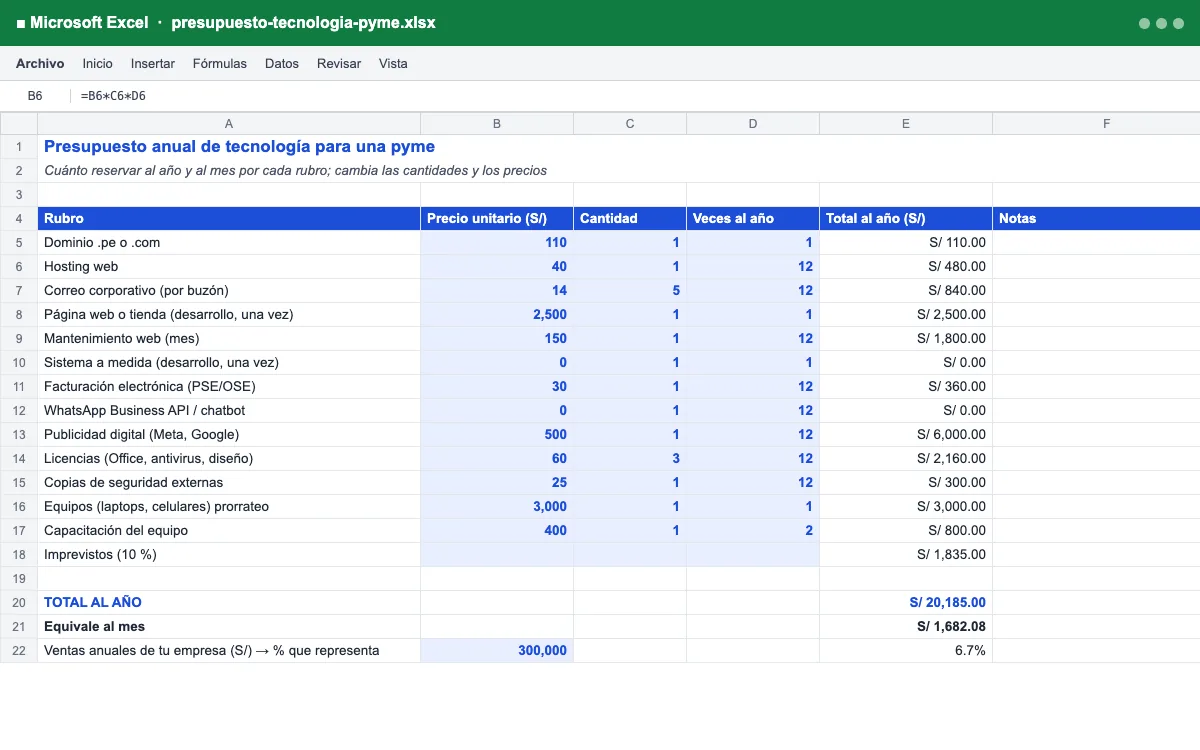1200x750 pixels.
Task: Select Dominio unit price 110
Action: coord(497,242)
